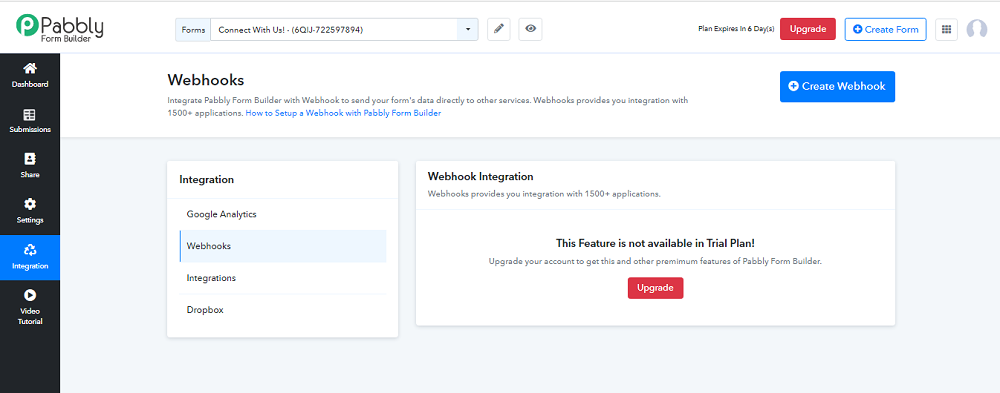Click the Webhook Integration panel heading
1000x393 pixels.
pos(480,176)
